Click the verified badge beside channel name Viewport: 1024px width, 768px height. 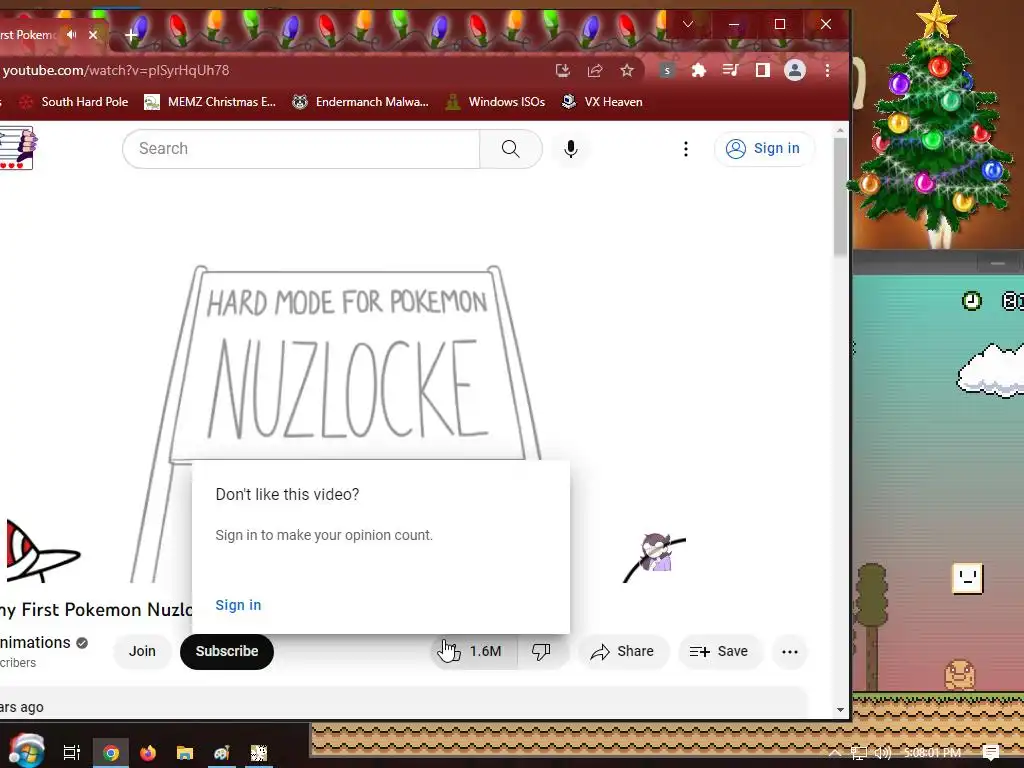point(82,643)
